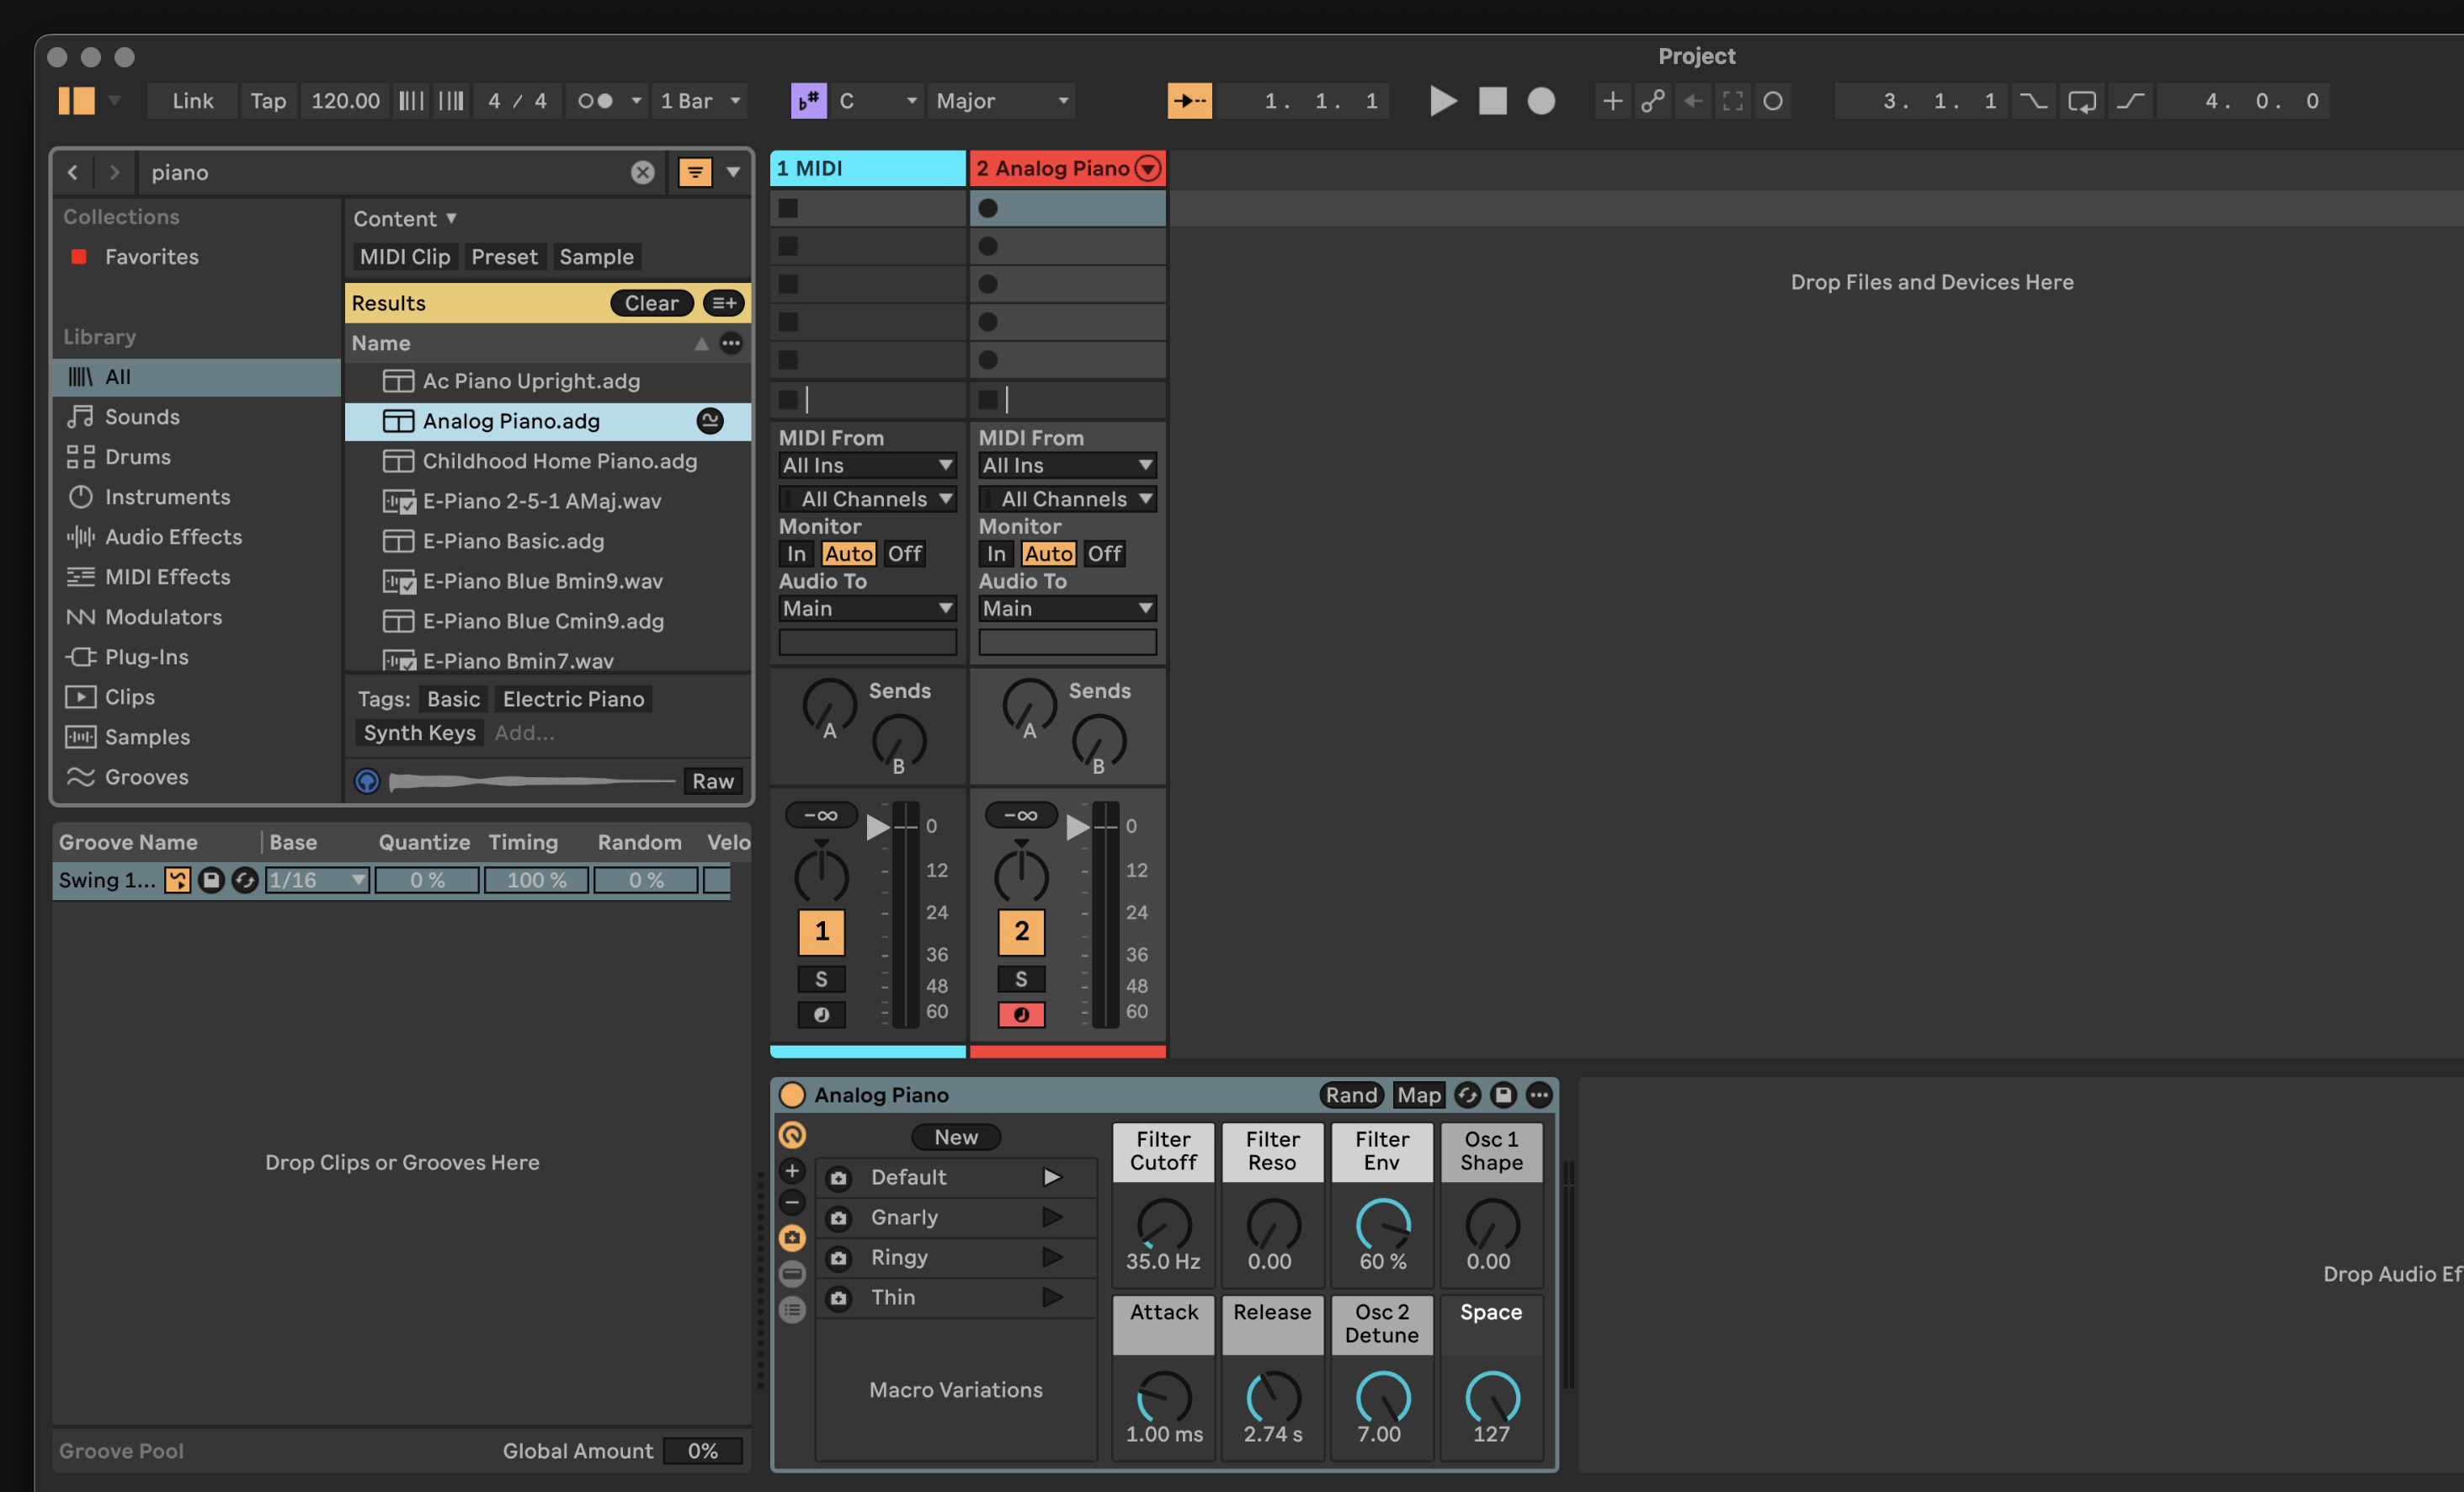Click the re-enable automation arrow icon

pos(1692,101)
